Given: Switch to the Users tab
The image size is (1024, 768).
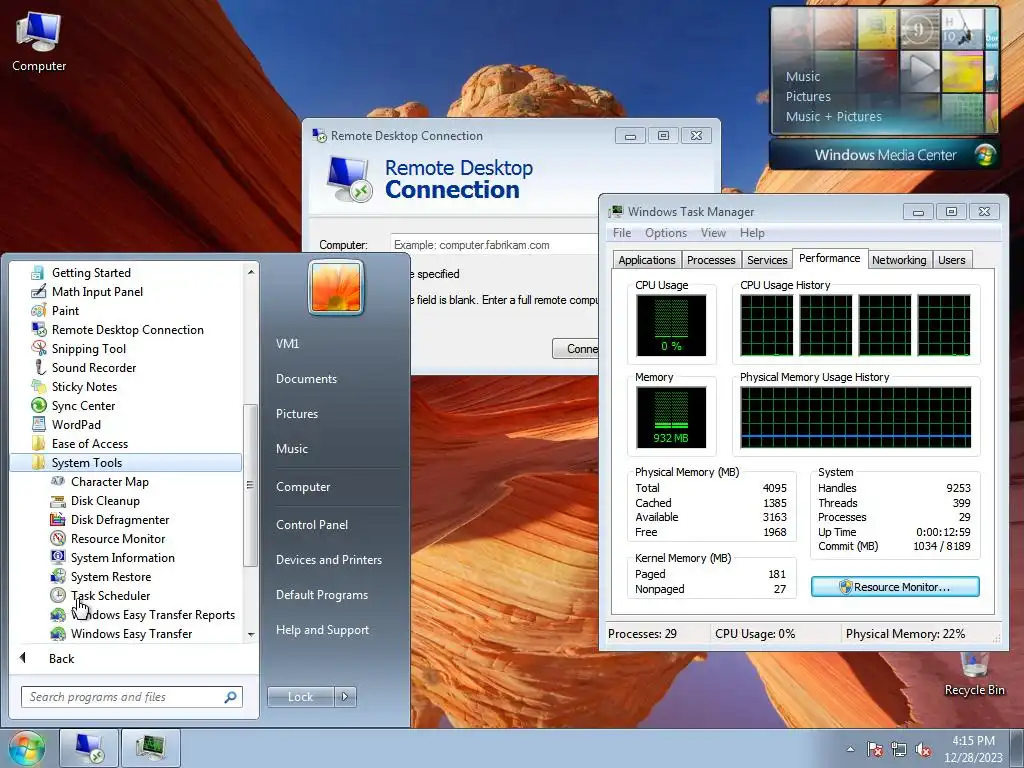Looking at the screenshot, I should [x=952, y=260].
